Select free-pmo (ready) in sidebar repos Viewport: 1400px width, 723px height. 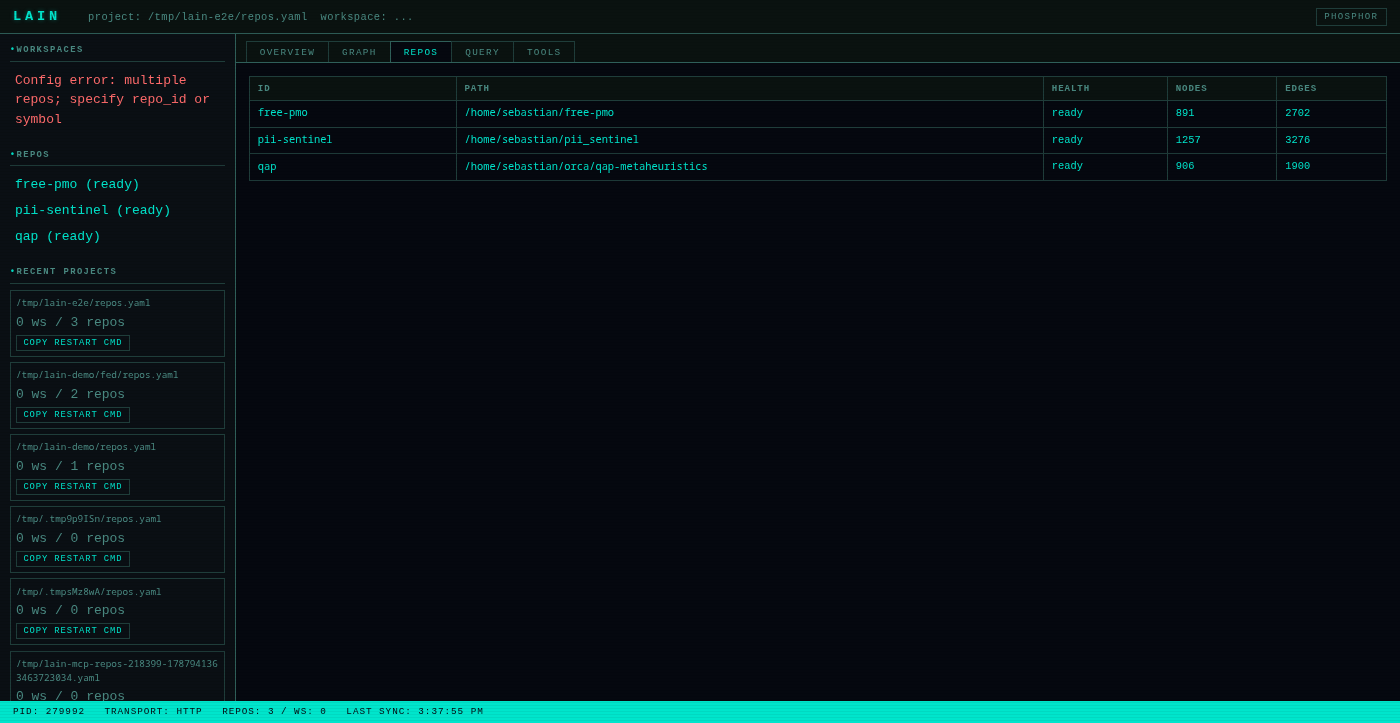77,185
